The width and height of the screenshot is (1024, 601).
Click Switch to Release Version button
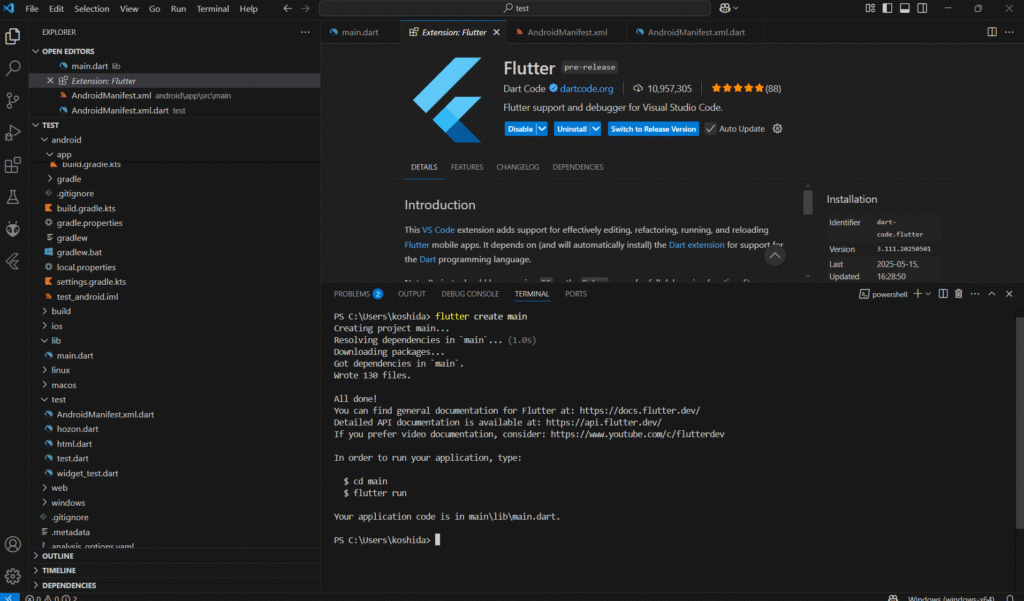(x=653, y=129)
